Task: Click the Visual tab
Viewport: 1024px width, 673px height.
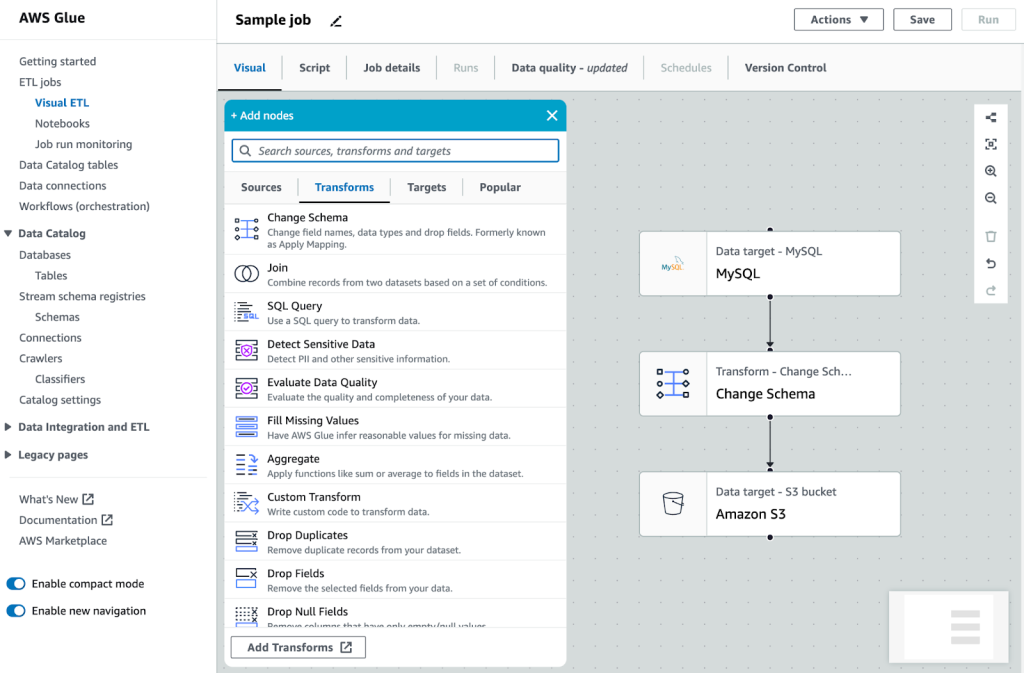Action: [x=249, y=68]
